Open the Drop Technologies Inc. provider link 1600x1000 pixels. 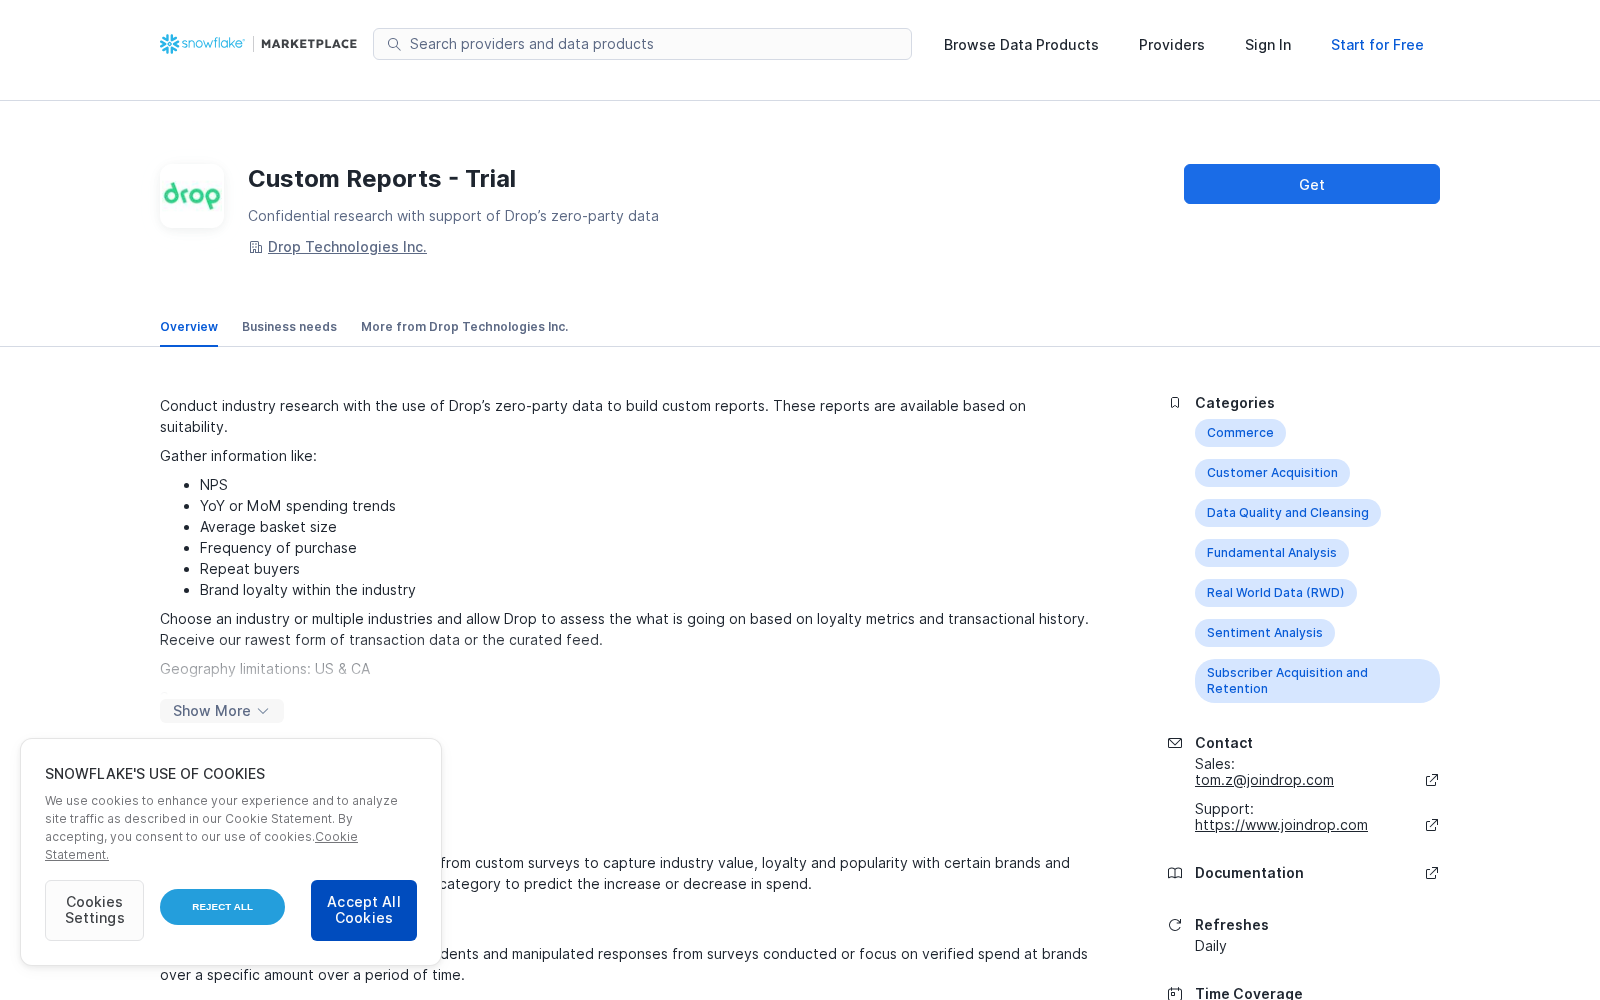[347, 247]
